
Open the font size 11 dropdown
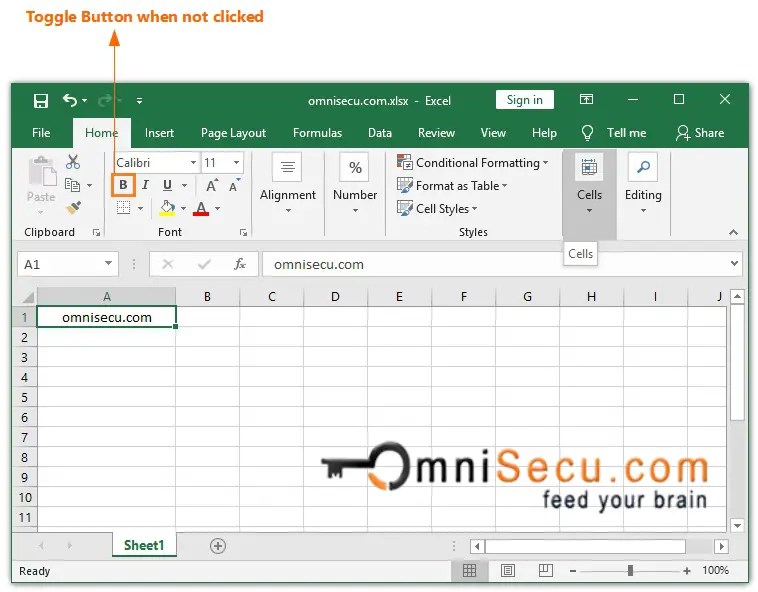(236, 162)
